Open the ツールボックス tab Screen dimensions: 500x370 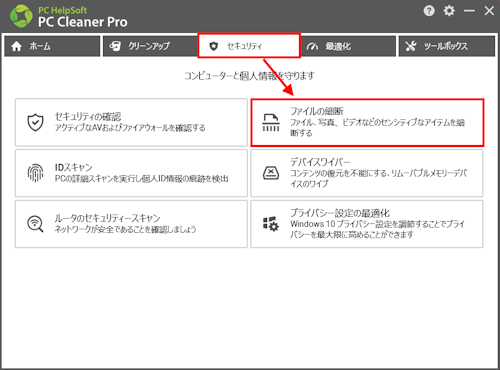pos(447,46)
